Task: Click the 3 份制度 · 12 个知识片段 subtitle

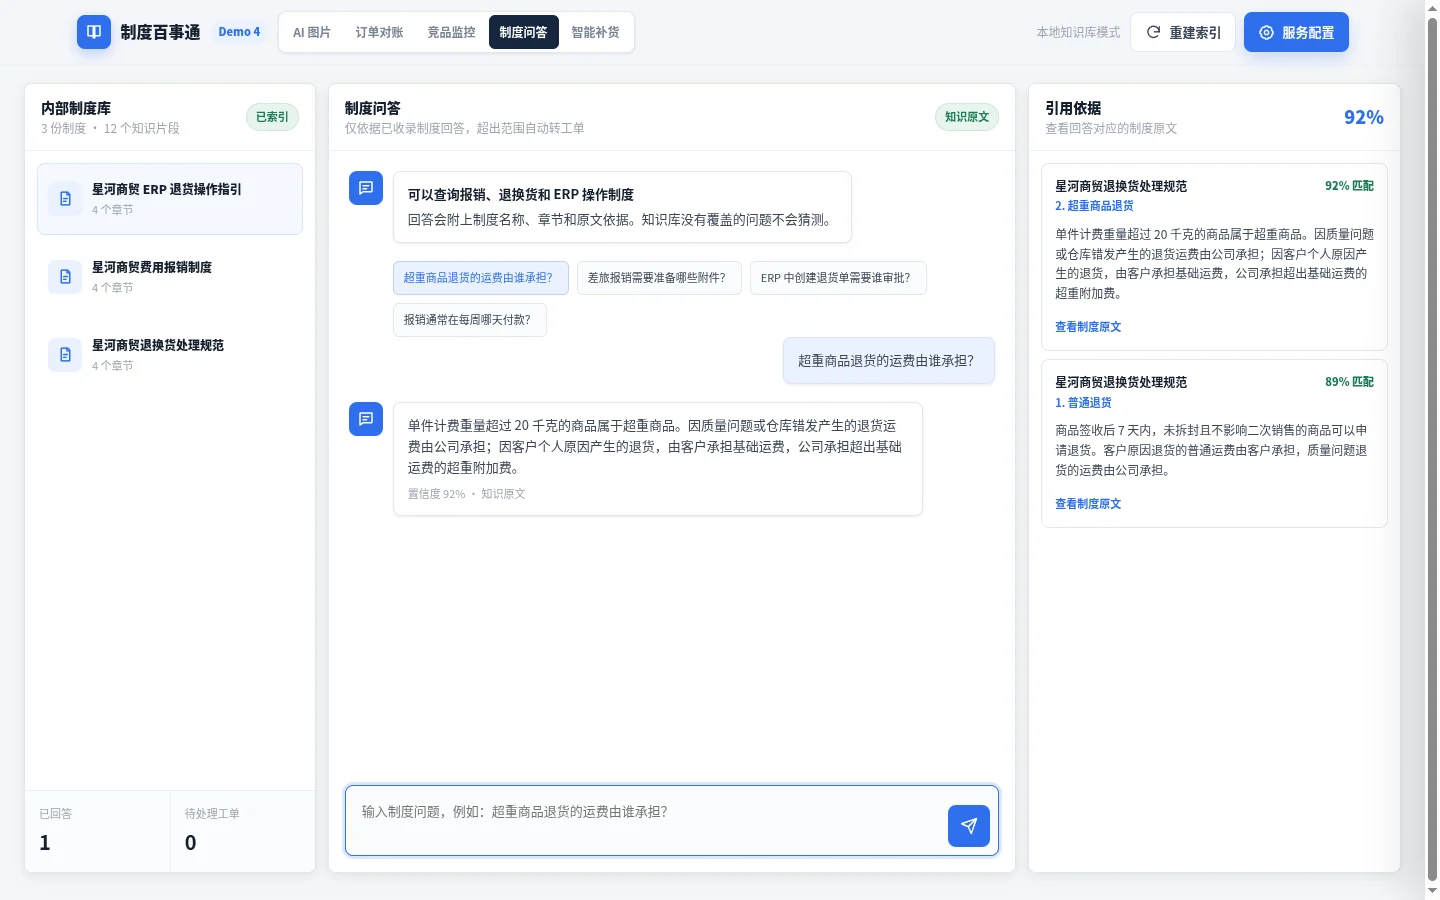Action: (x=110, y=129)
